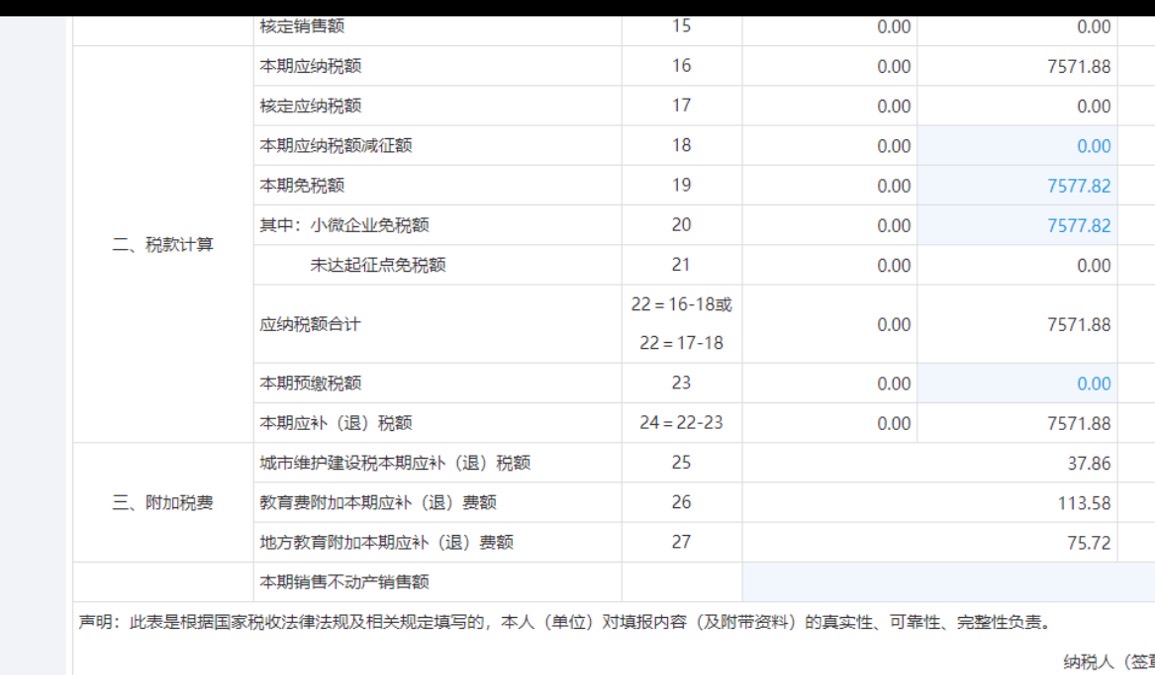Image resolution: width=1155 pixels, height=675 pixels.
Task: Click the row 23 prepaid tax amount field
Action: click(1017, 383)
